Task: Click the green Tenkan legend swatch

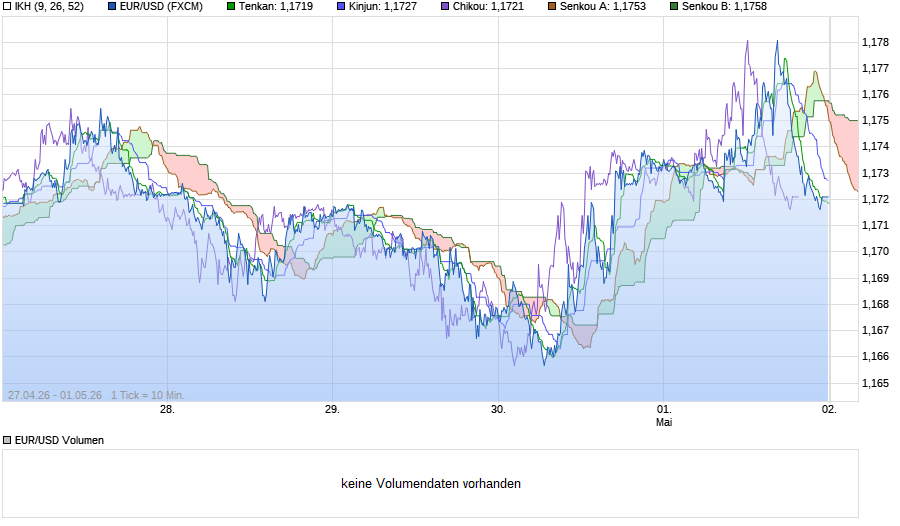Action: tap(231, 6)
